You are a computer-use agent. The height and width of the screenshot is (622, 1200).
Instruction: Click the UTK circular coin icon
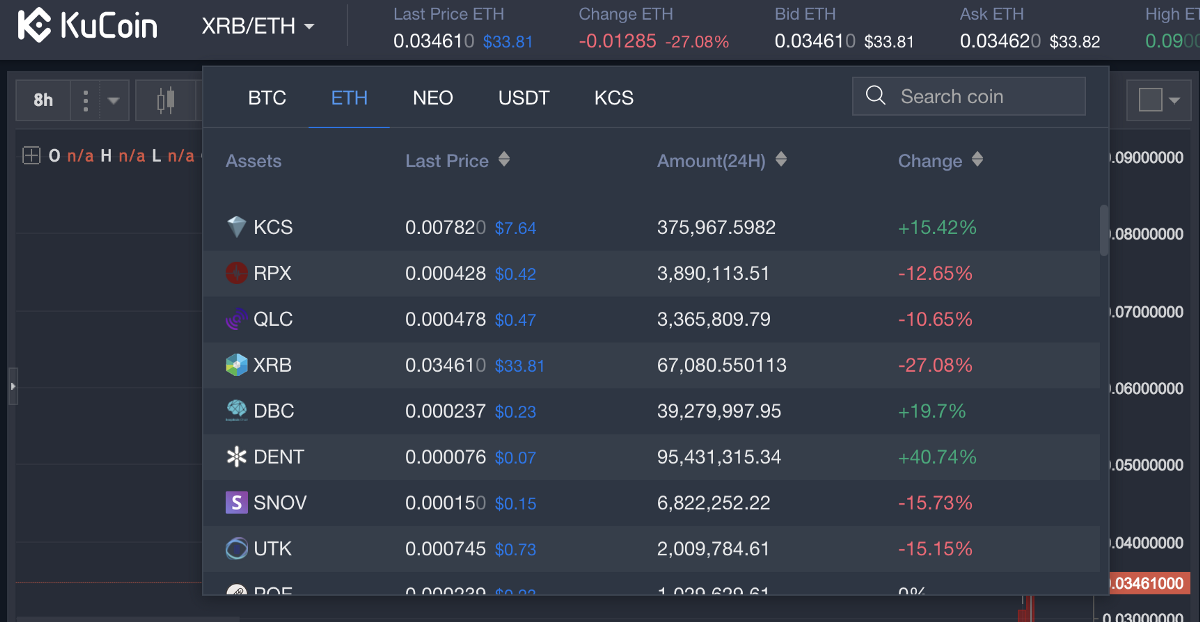(236, 548)
